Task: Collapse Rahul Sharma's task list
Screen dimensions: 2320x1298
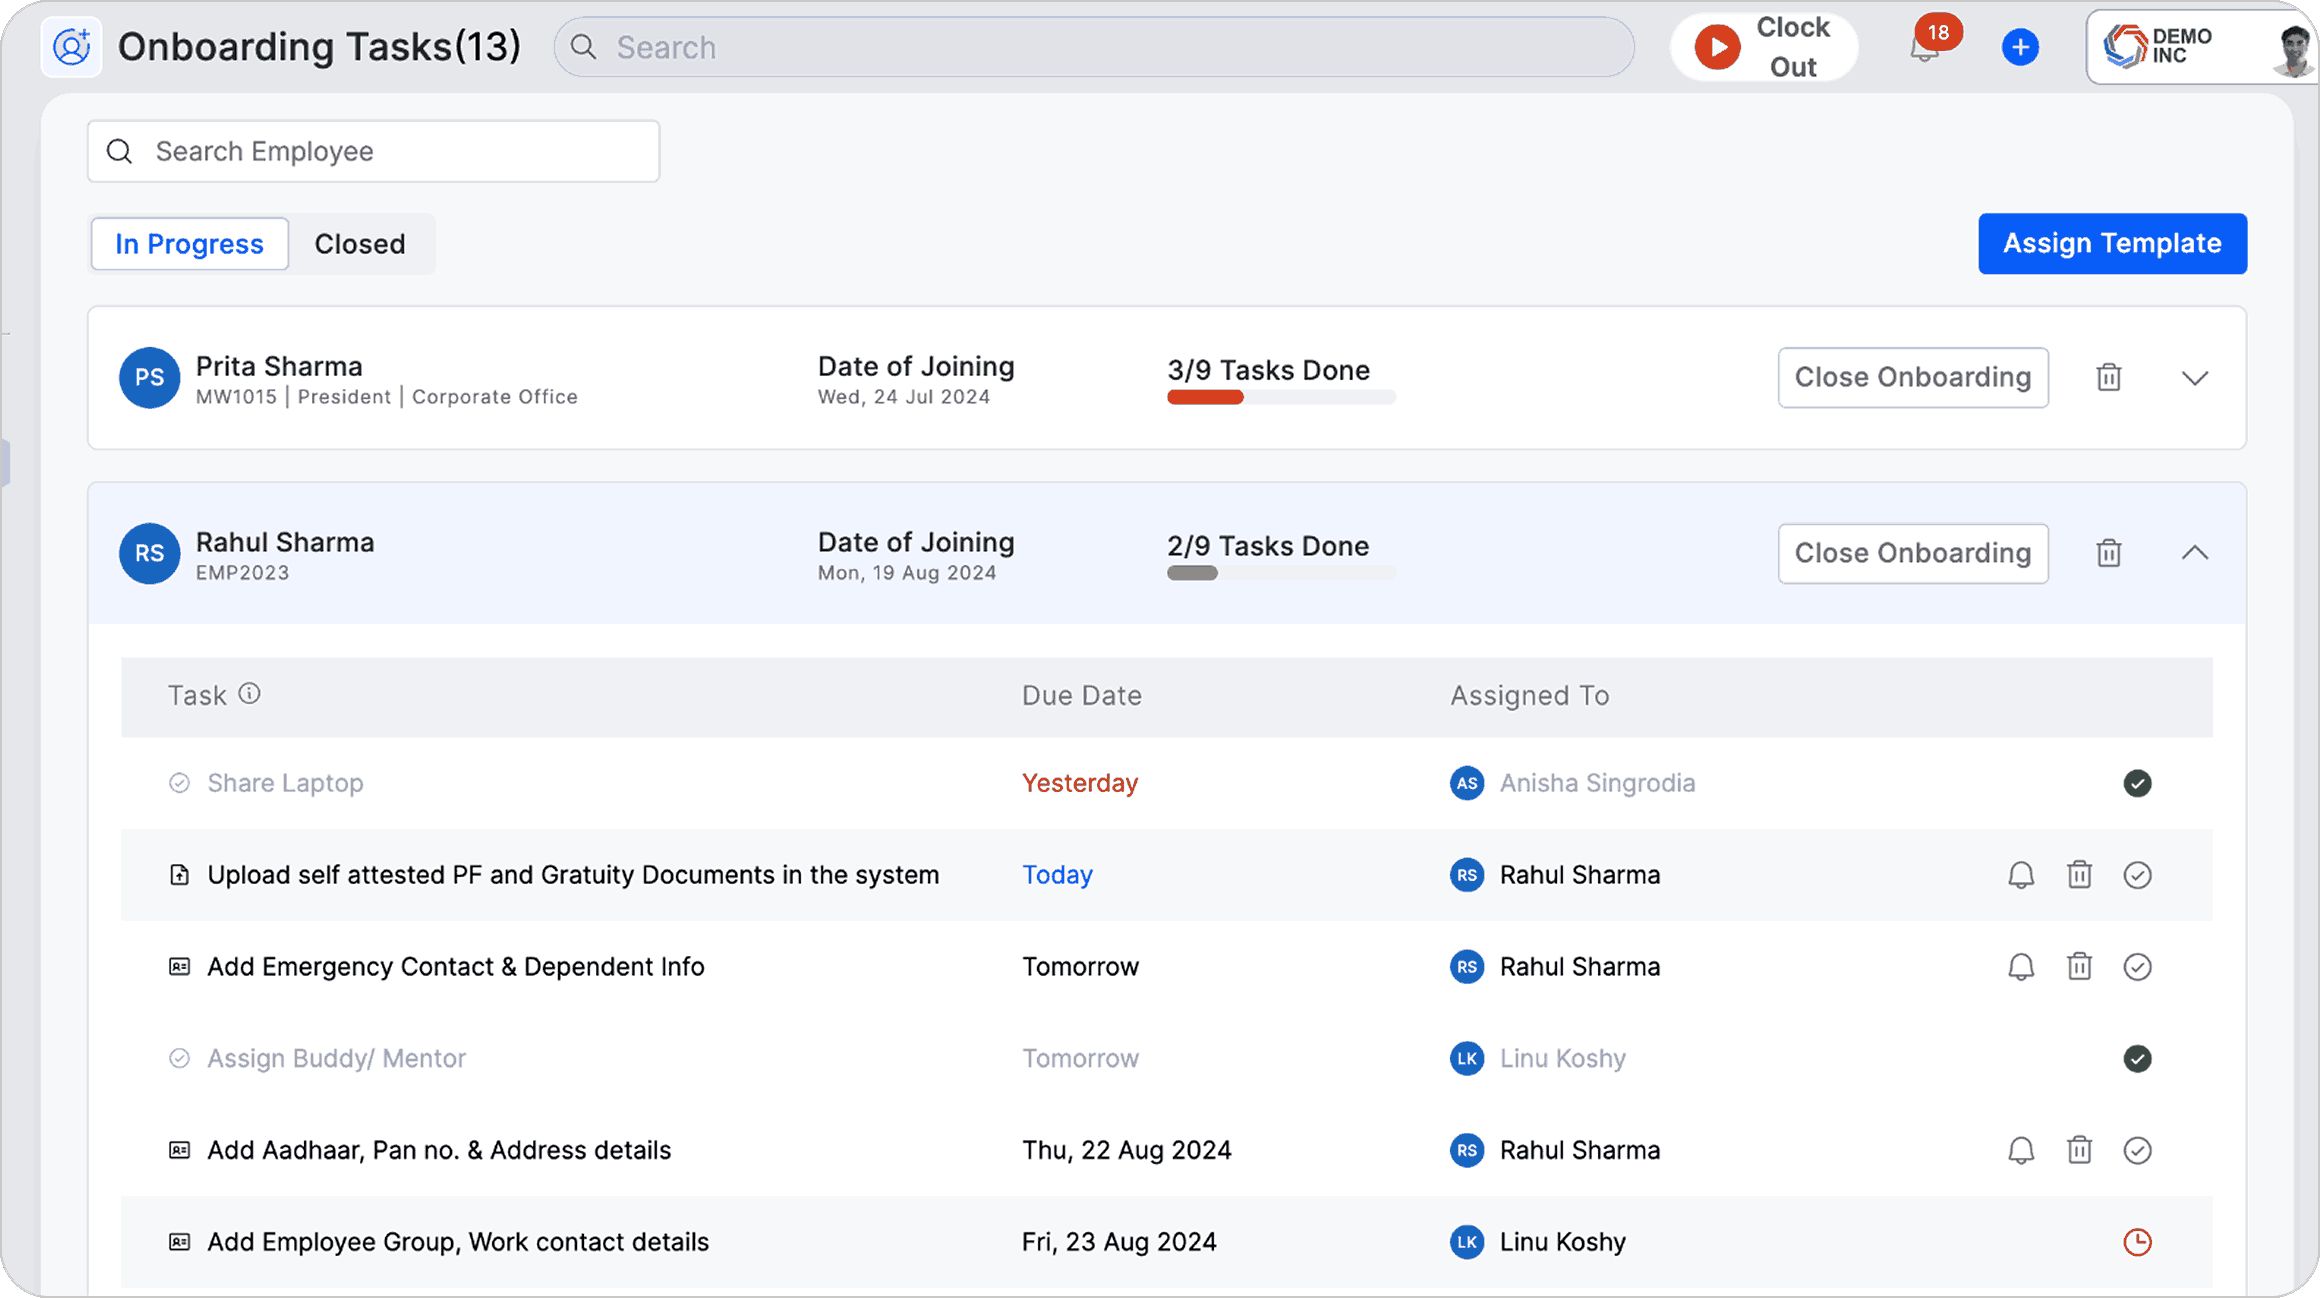Action: [x=2195, y=553]
